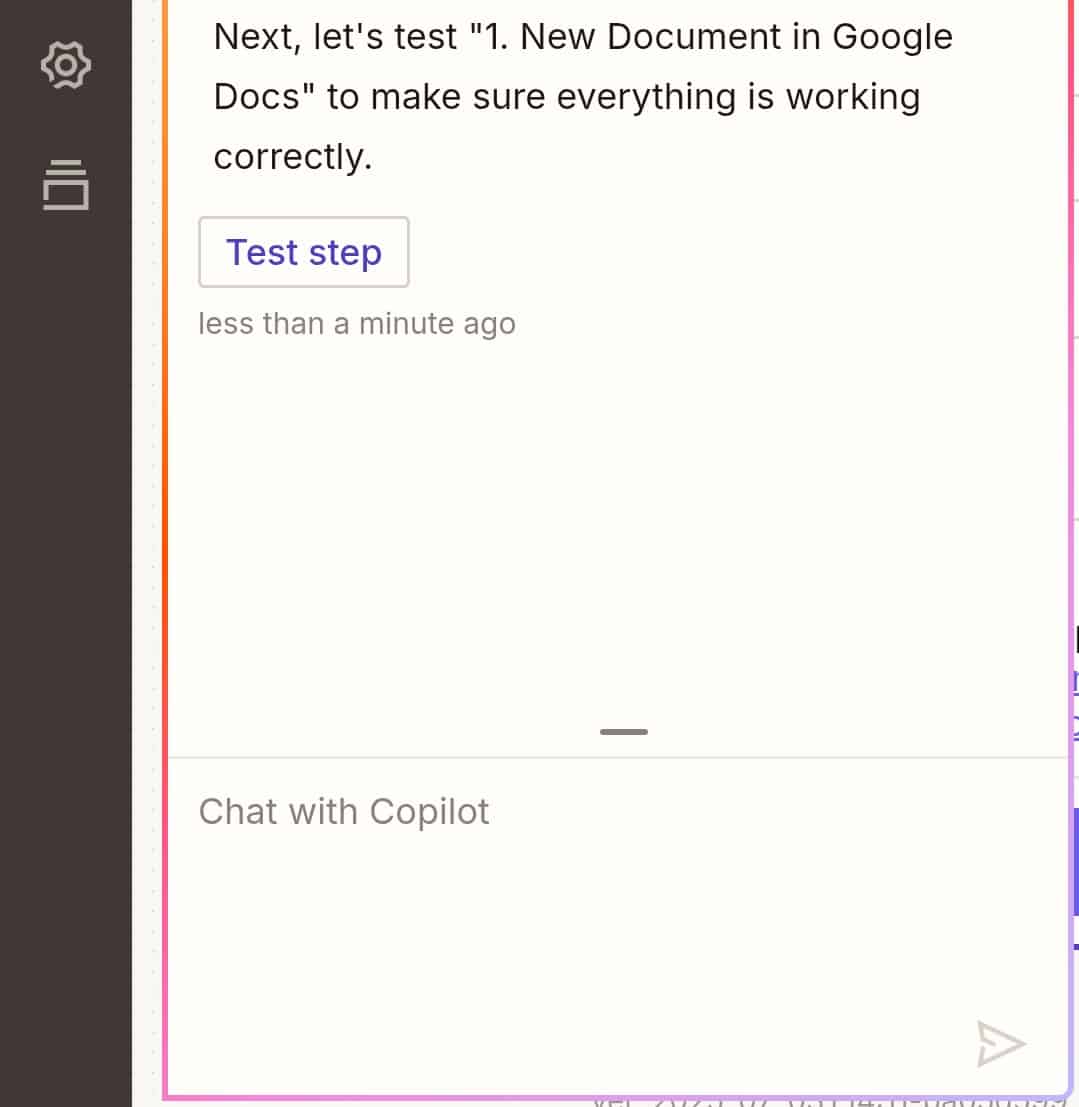Open the partially hidden purple link at right edge

(x=1075, y=682)
